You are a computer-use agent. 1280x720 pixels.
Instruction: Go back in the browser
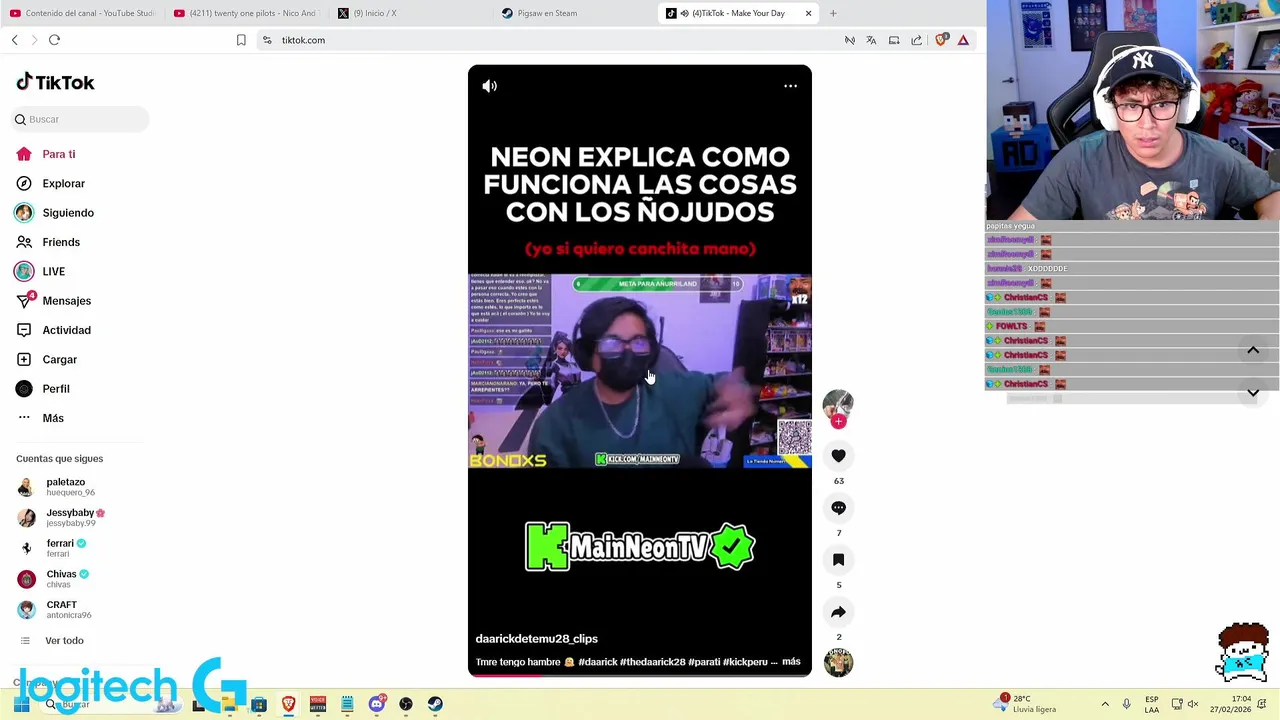point(14,40)
